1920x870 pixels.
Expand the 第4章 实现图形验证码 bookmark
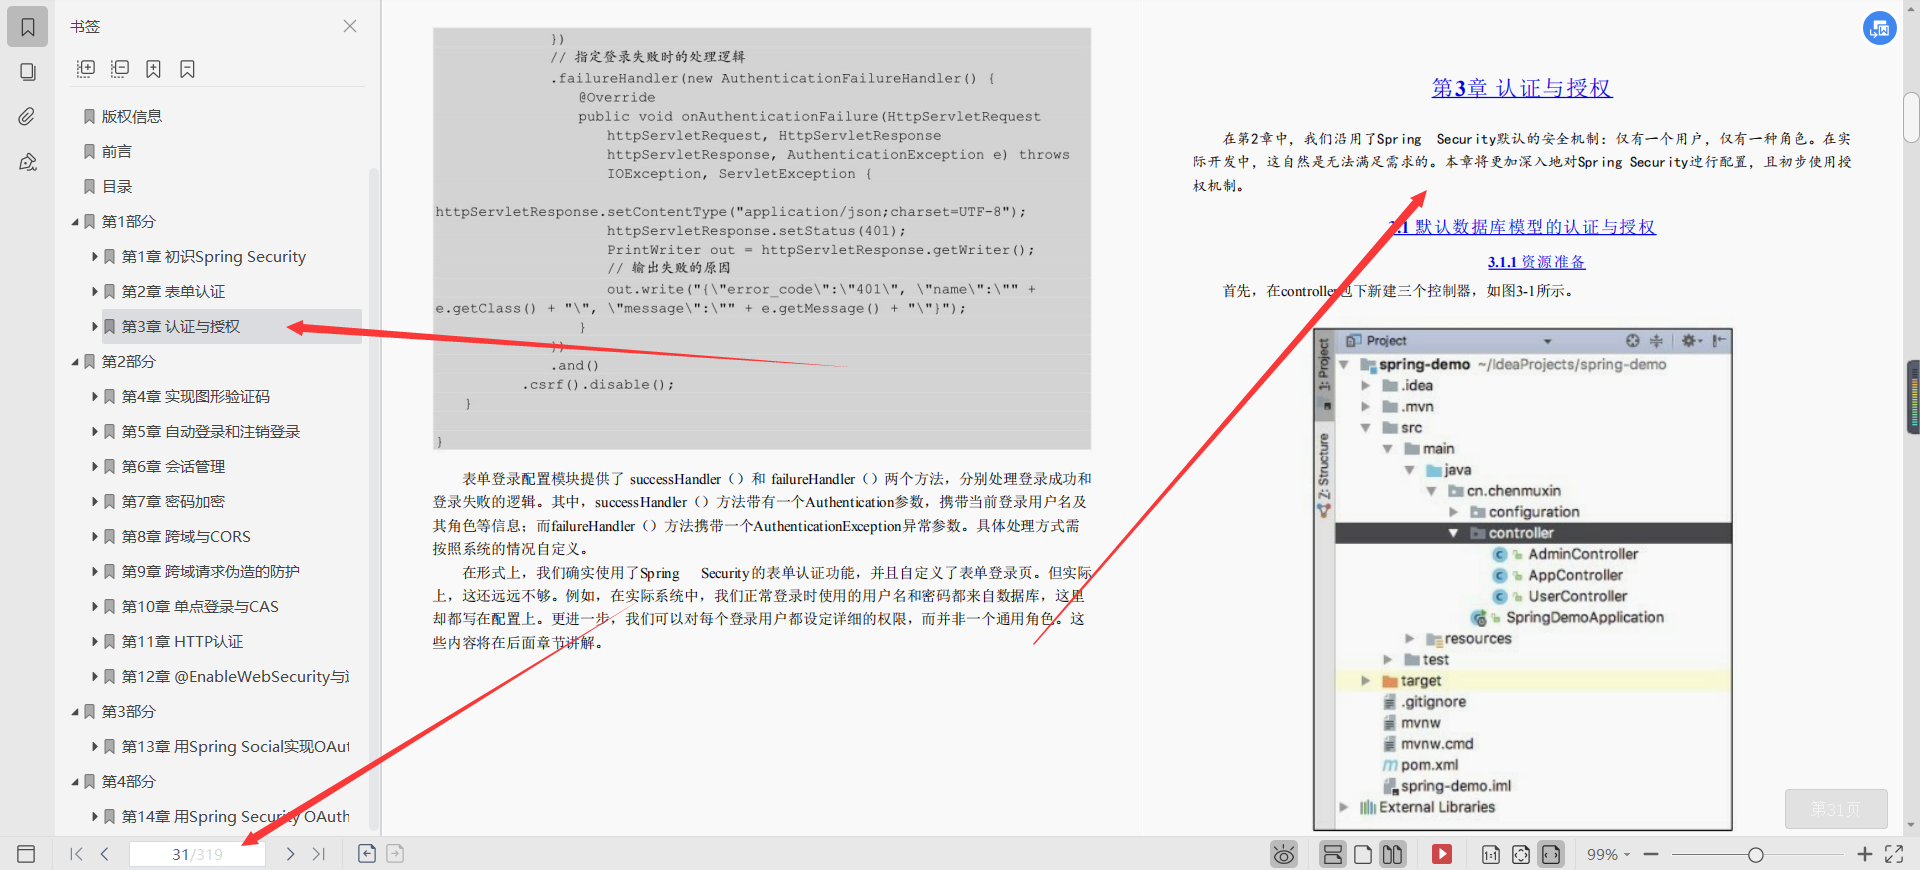click(x=95, y=397)
